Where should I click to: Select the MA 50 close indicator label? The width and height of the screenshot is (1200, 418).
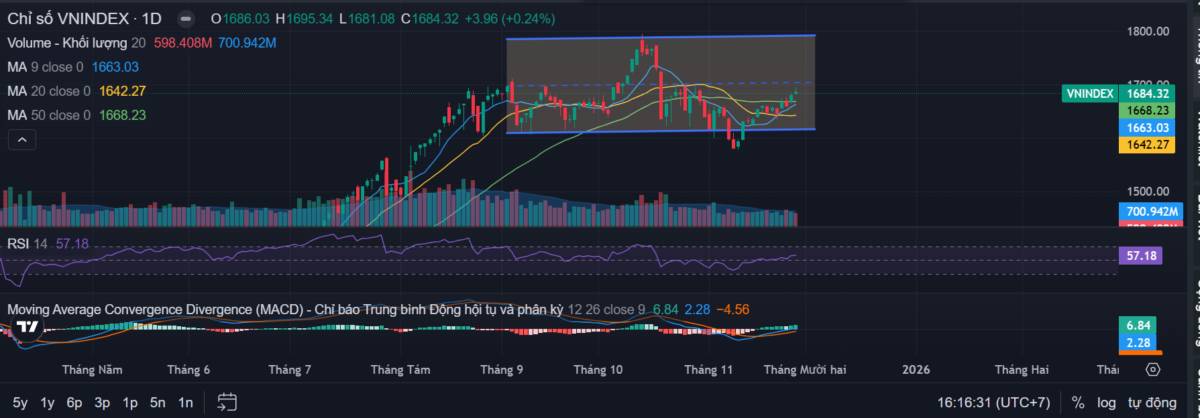tap(50, 115)
